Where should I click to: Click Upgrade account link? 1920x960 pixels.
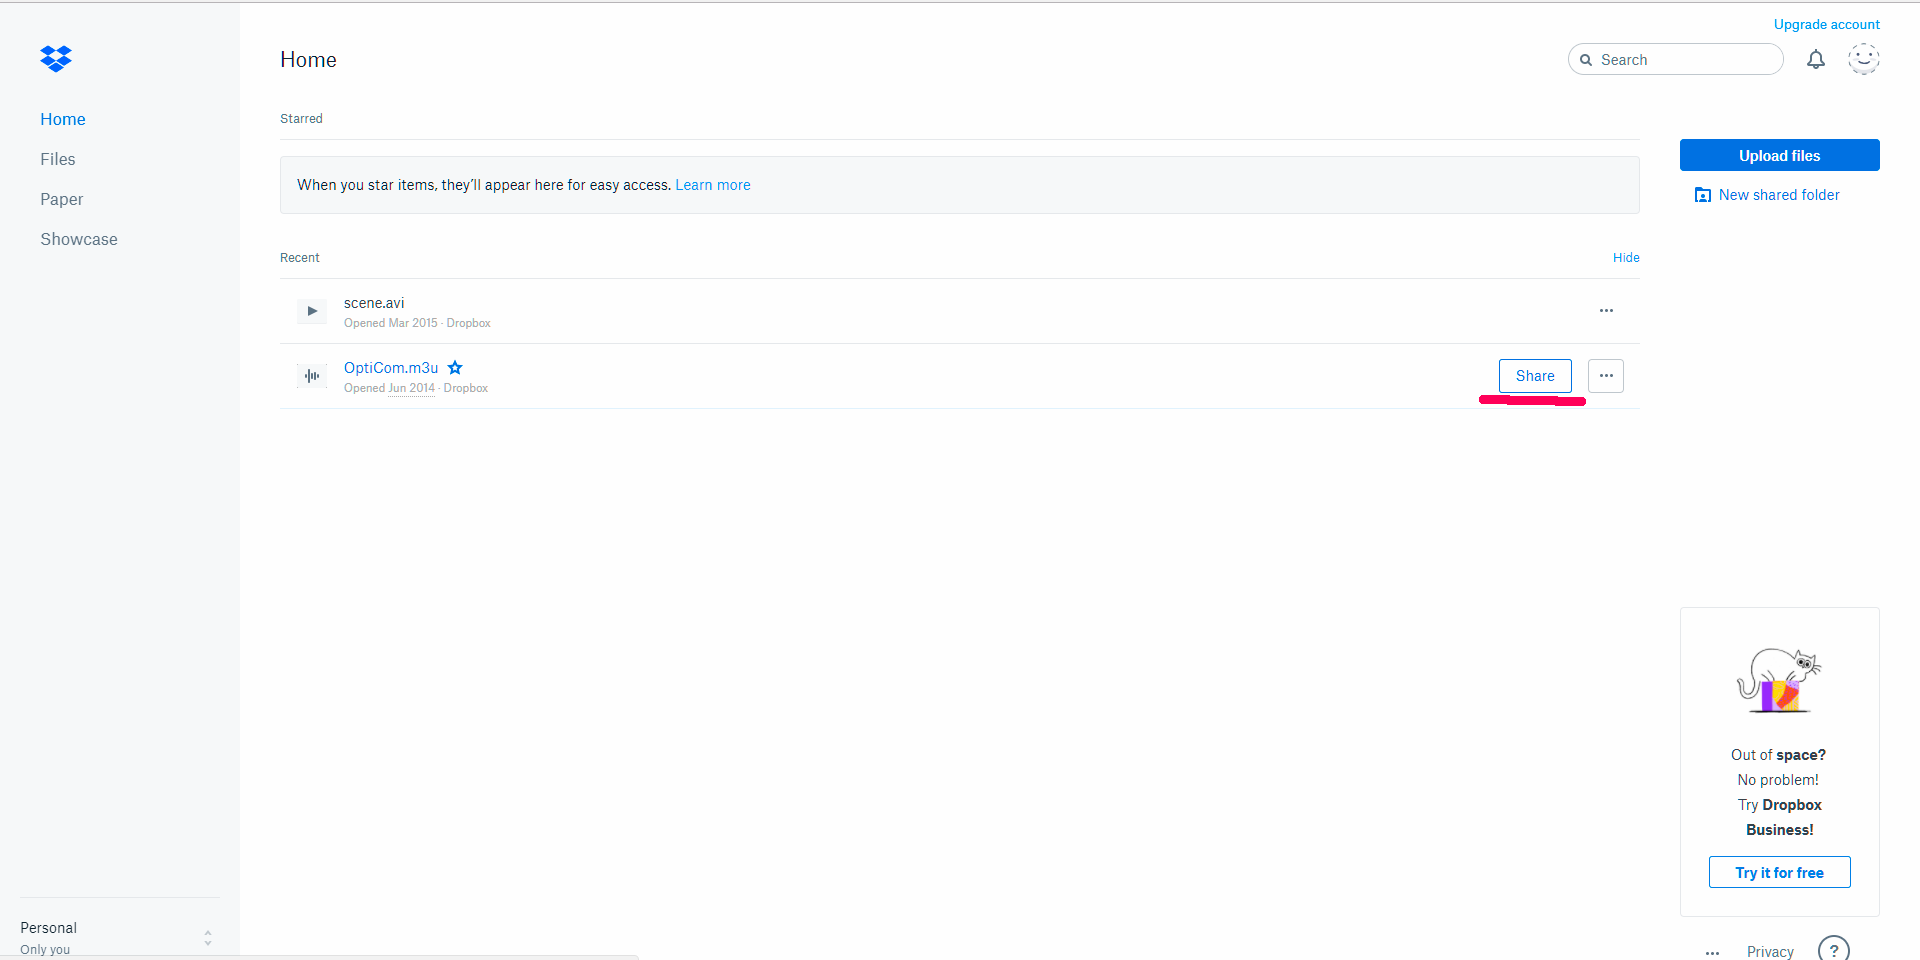(1827, 24)
